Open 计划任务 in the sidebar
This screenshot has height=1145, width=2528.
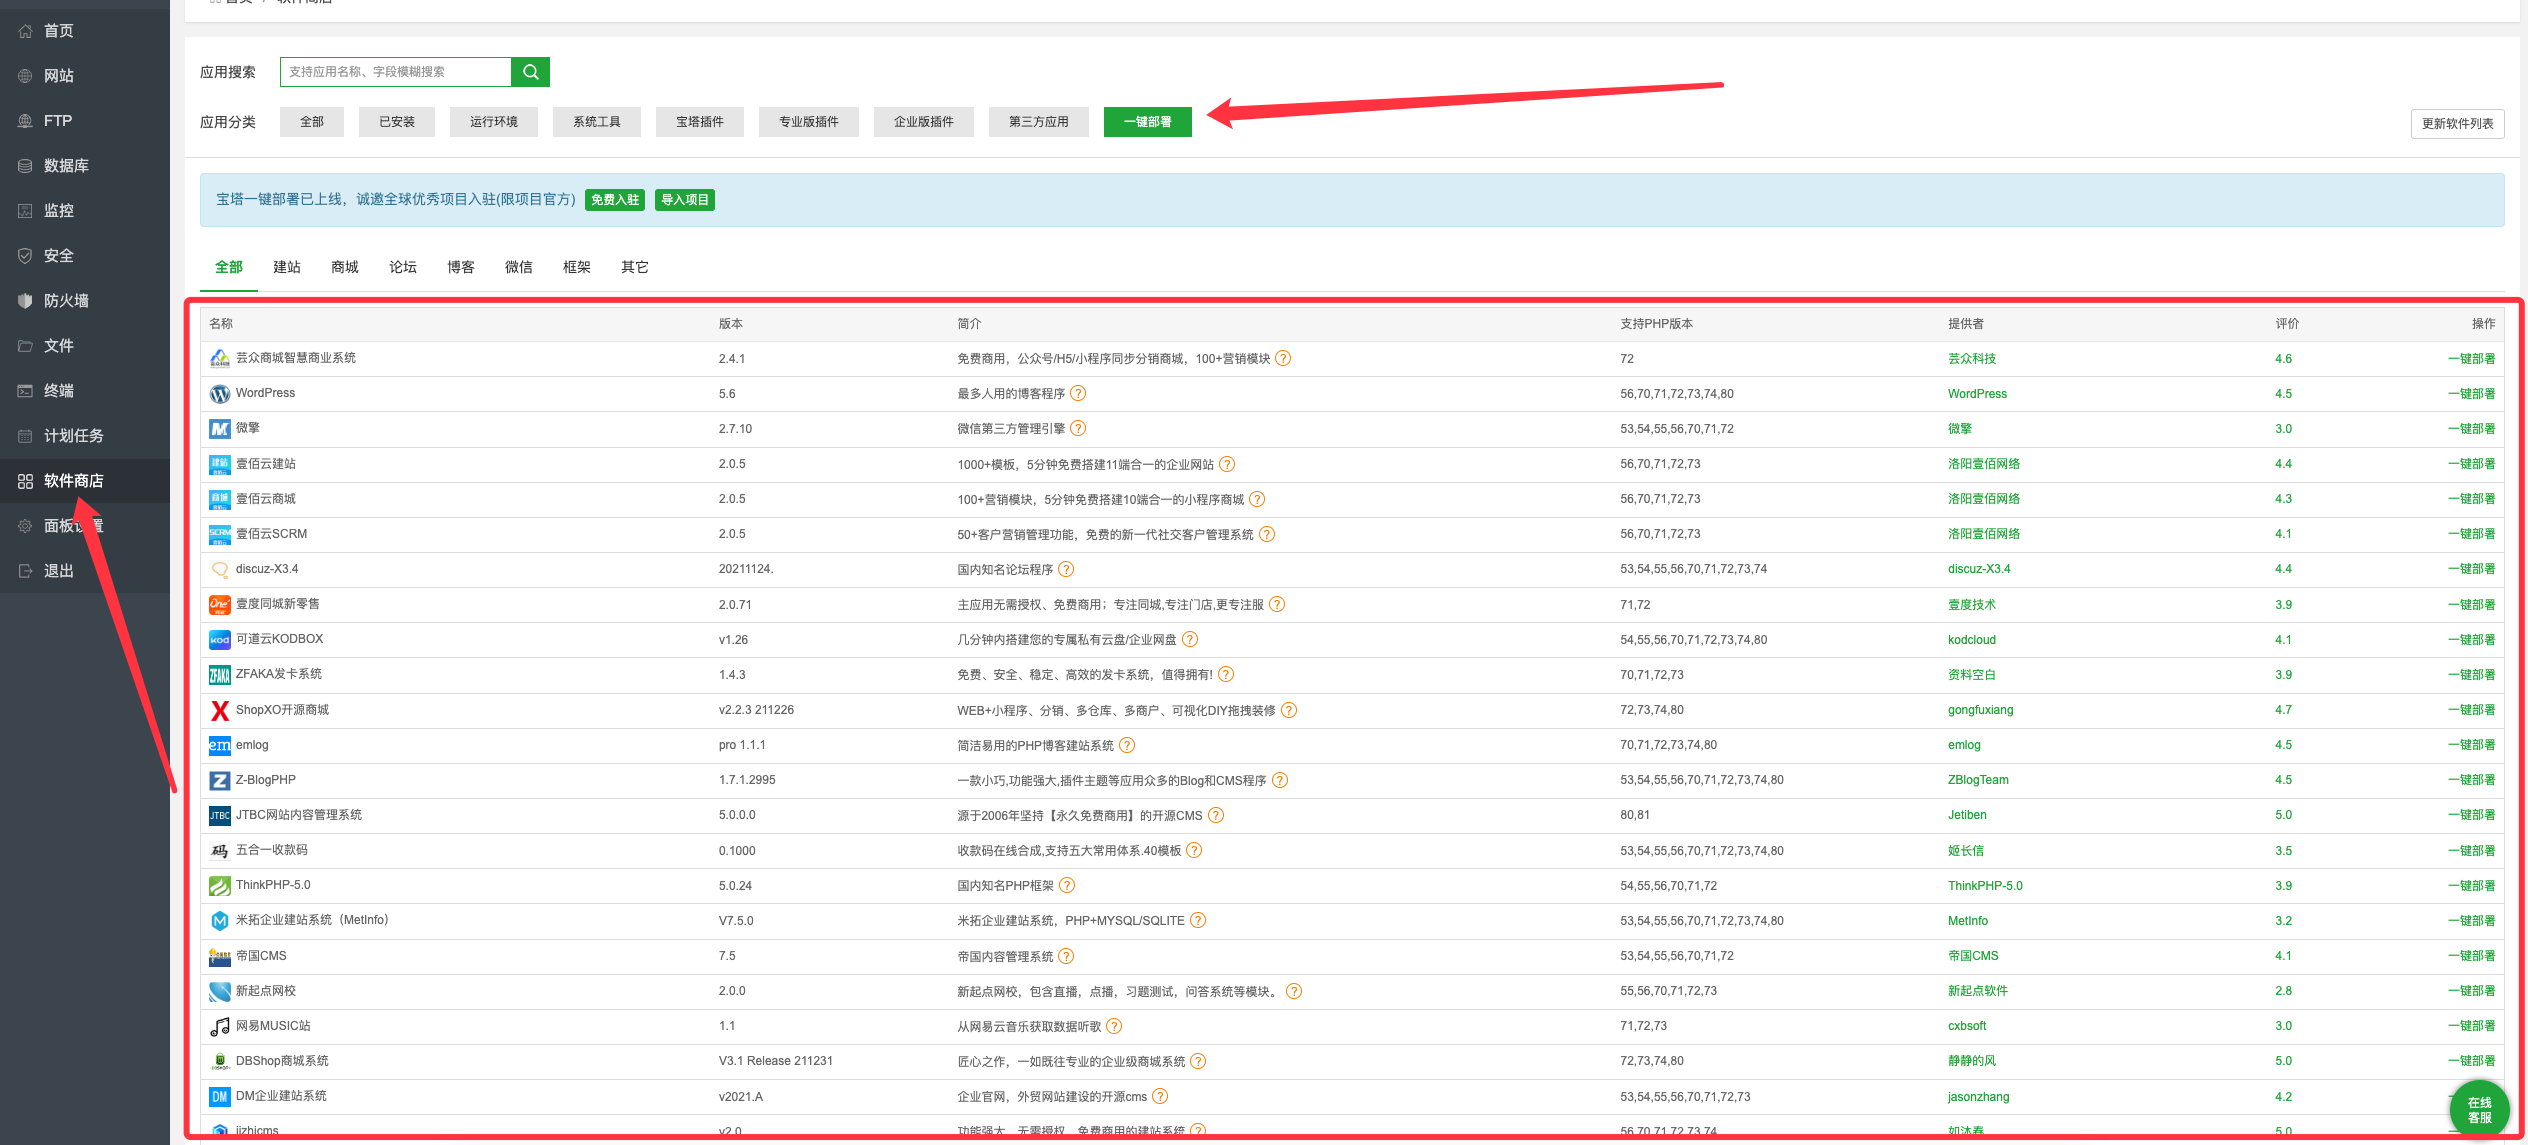coord(73,436)
